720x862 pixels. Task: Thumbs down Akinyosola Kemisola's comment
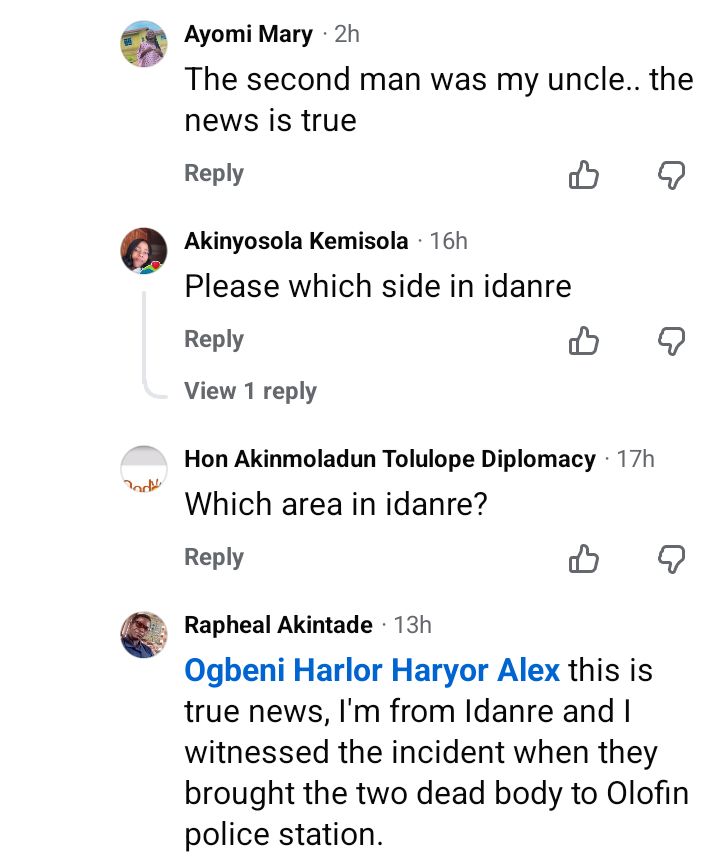[671, 342]
